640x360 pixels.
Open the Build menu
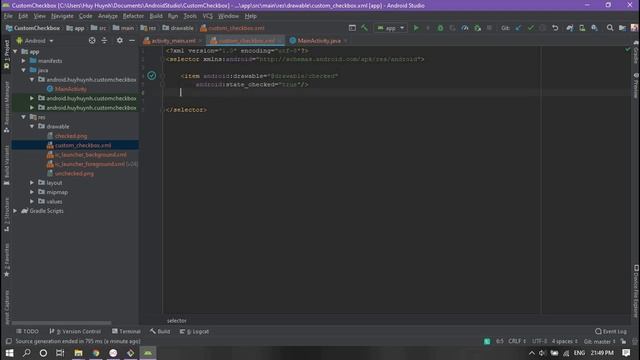coord(156,16)
